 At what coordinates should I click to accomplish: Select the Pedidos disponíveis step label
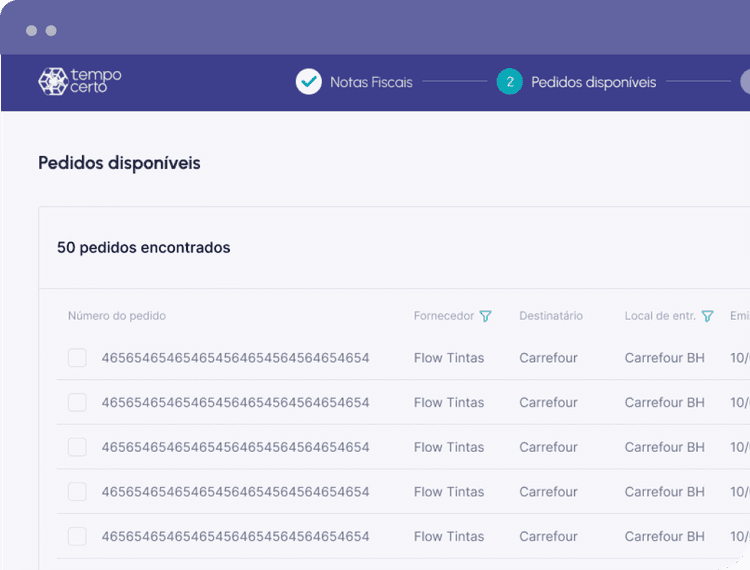tap(594, 82)
